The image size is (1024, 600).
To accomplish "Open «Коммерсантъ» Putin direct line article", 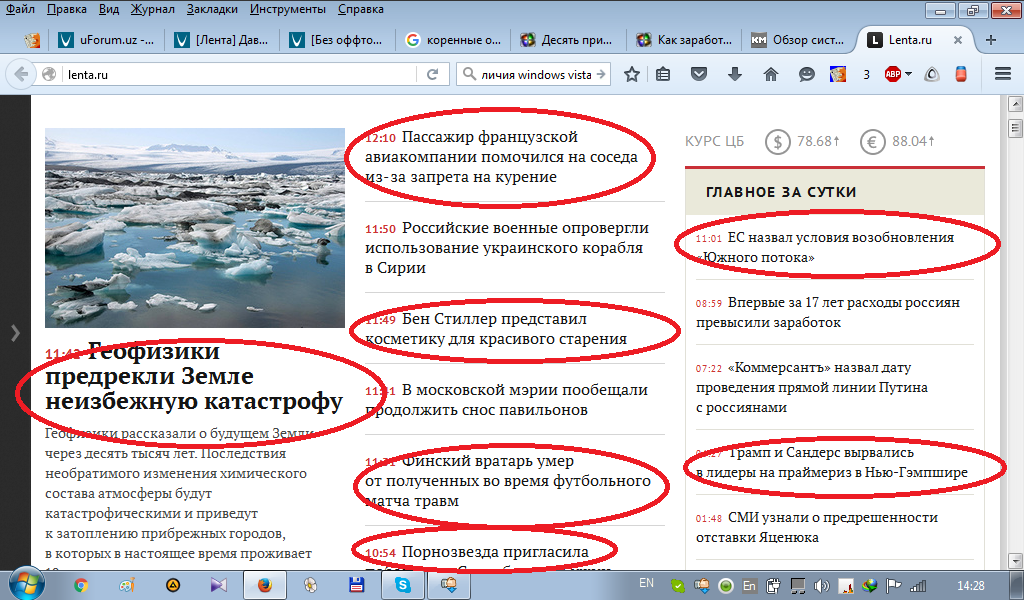I will [812, 387].
